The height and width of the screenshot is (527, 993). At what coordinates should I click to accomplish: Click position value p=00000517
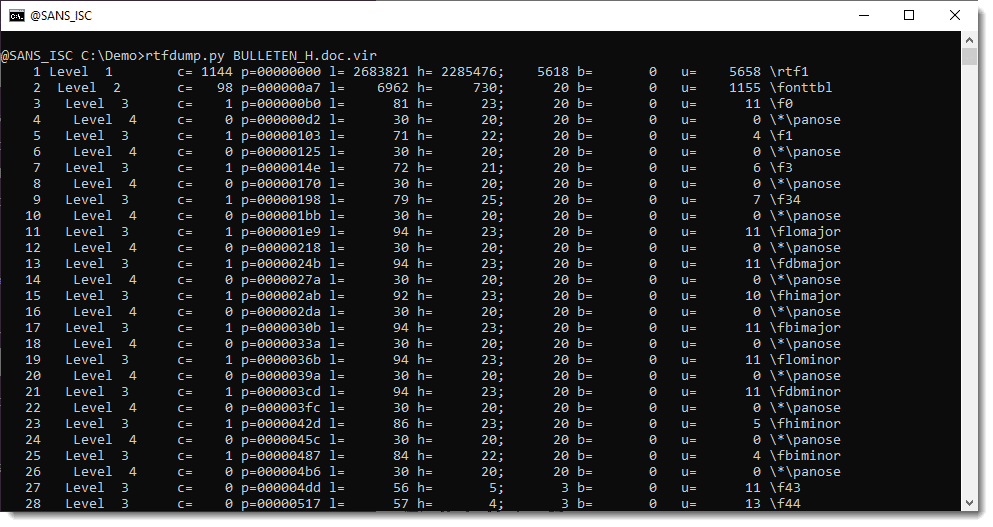281,504
